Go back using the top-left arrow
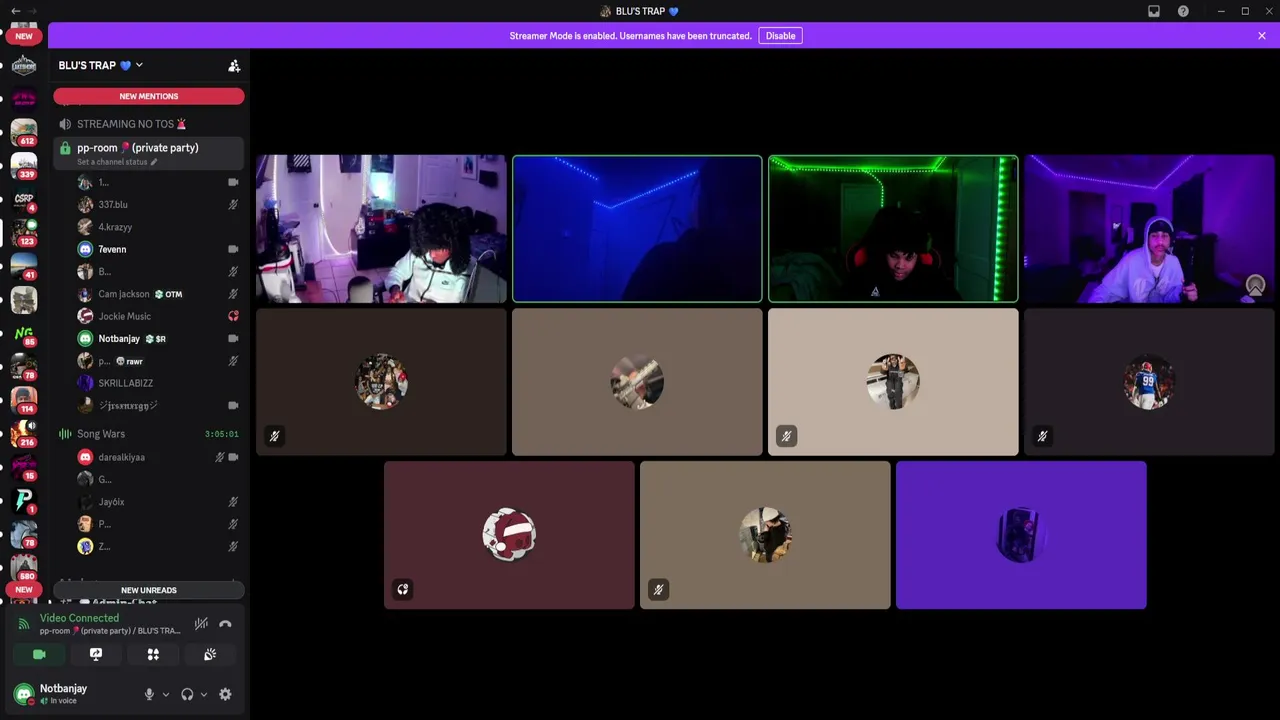This screenshot has width=1280, height=720. pyautogui.click(x=15, y=11)
